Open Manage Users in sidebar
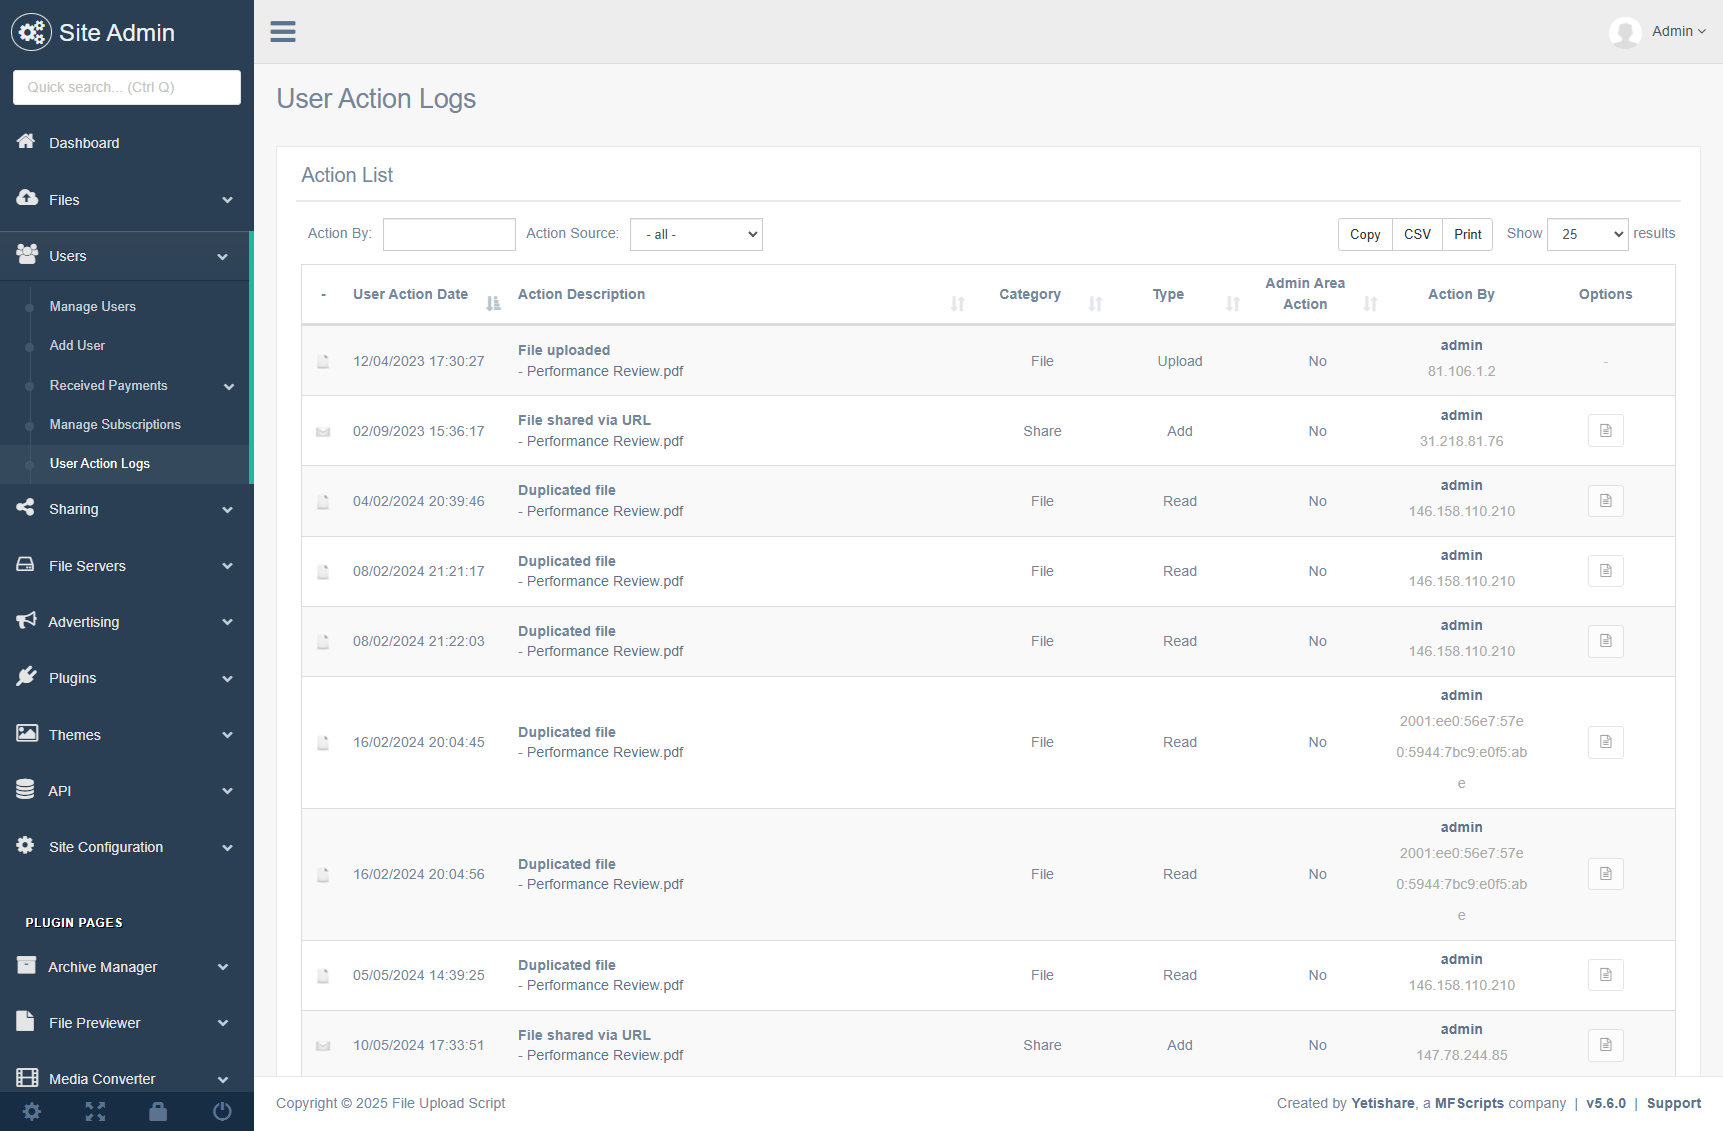The image size is (1723, 1131). click(x=93, y=307)
